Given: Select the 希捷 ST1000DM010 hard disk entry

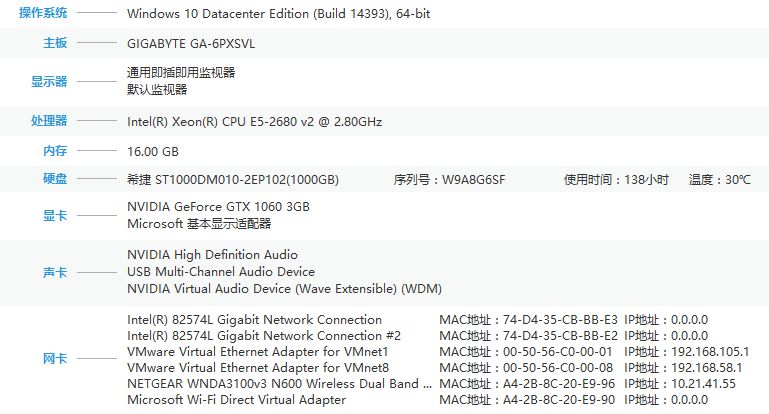Looking at the screenshot, I should click(x=232, y=180).
